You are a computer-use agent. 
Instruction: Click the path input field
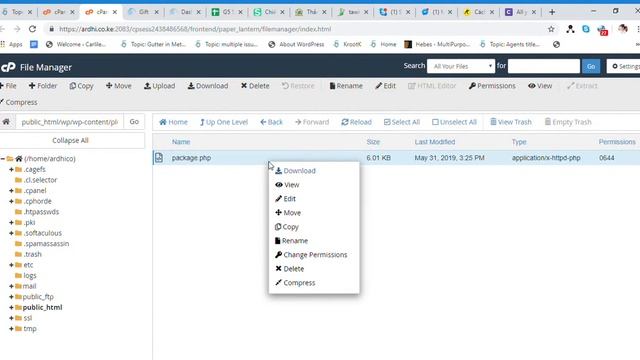[69, 122]
